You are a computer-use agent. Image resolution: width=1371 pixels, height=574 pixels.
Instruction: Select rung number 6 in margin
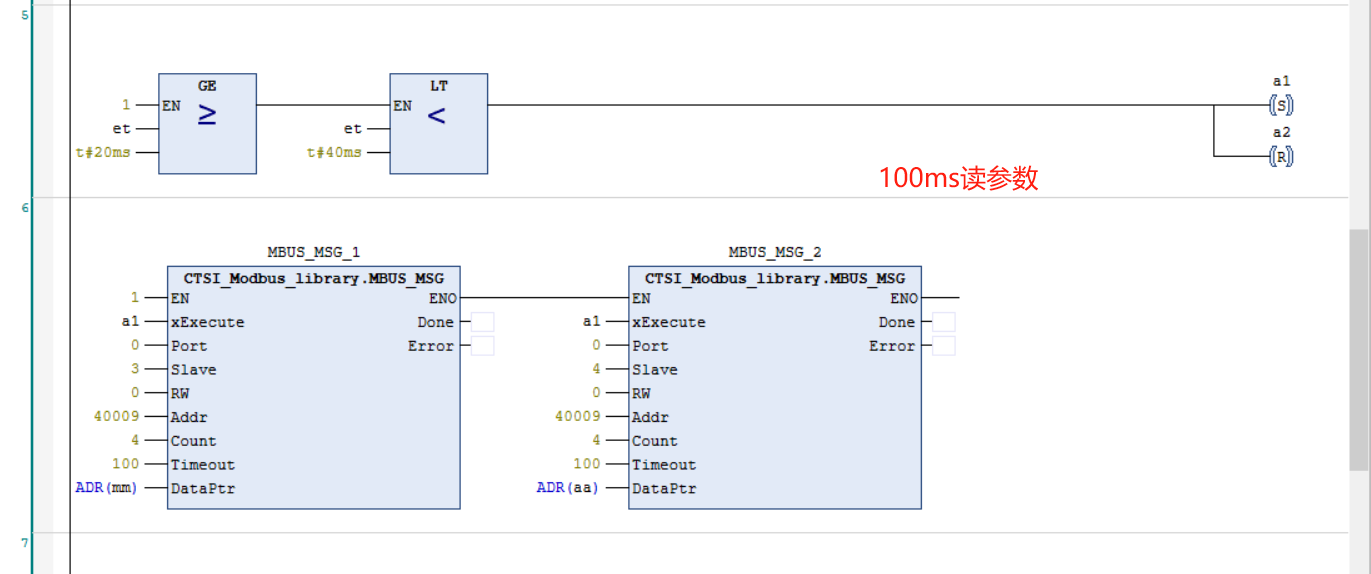tap(24, 207)
